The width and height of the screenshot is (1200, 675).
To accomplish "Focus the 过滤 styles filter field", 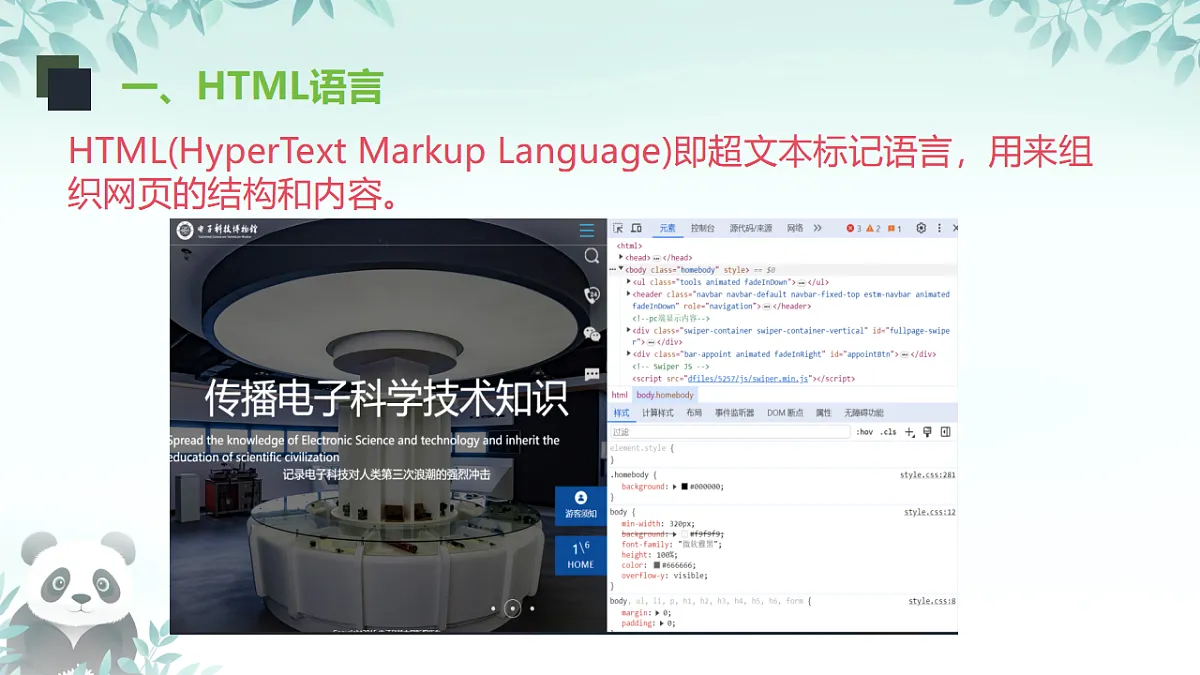I will point(730,432).
